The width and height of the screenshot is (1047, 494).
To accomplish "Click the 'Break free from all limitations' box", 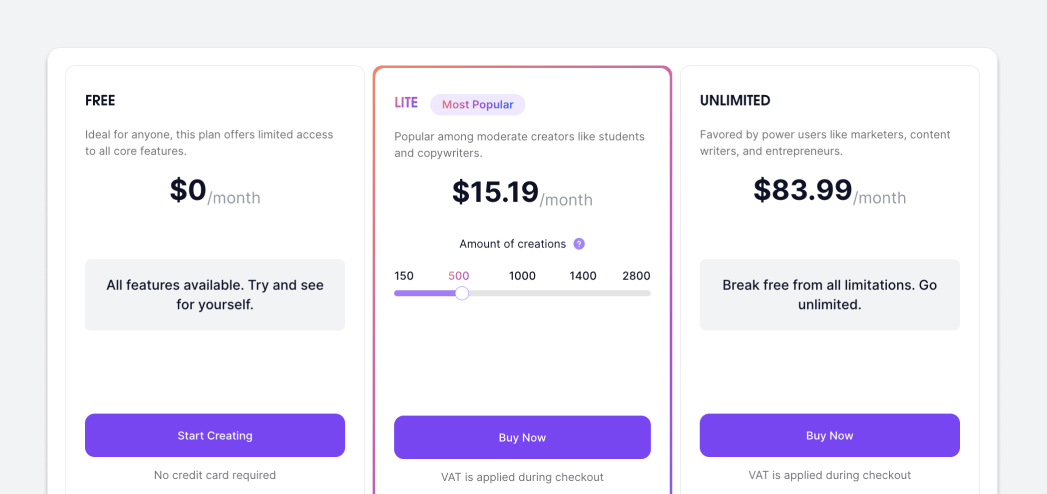I will 829,294.
